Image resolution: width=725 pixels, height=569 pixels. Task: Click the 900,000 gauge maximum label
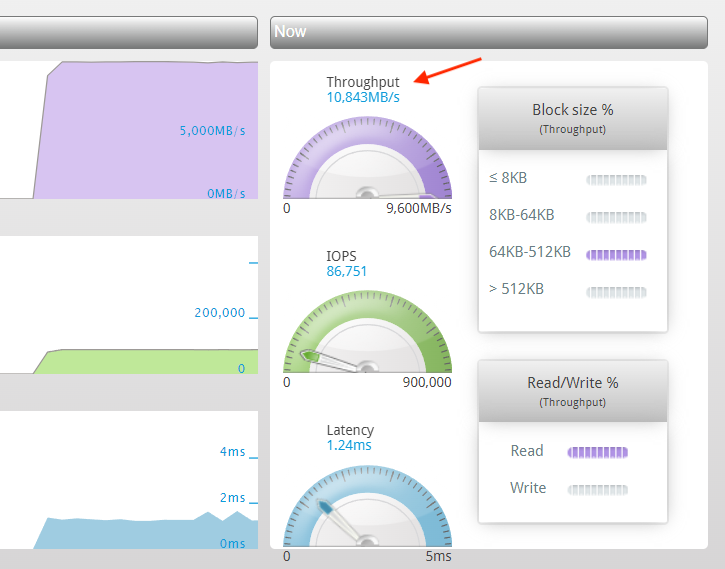427,382
